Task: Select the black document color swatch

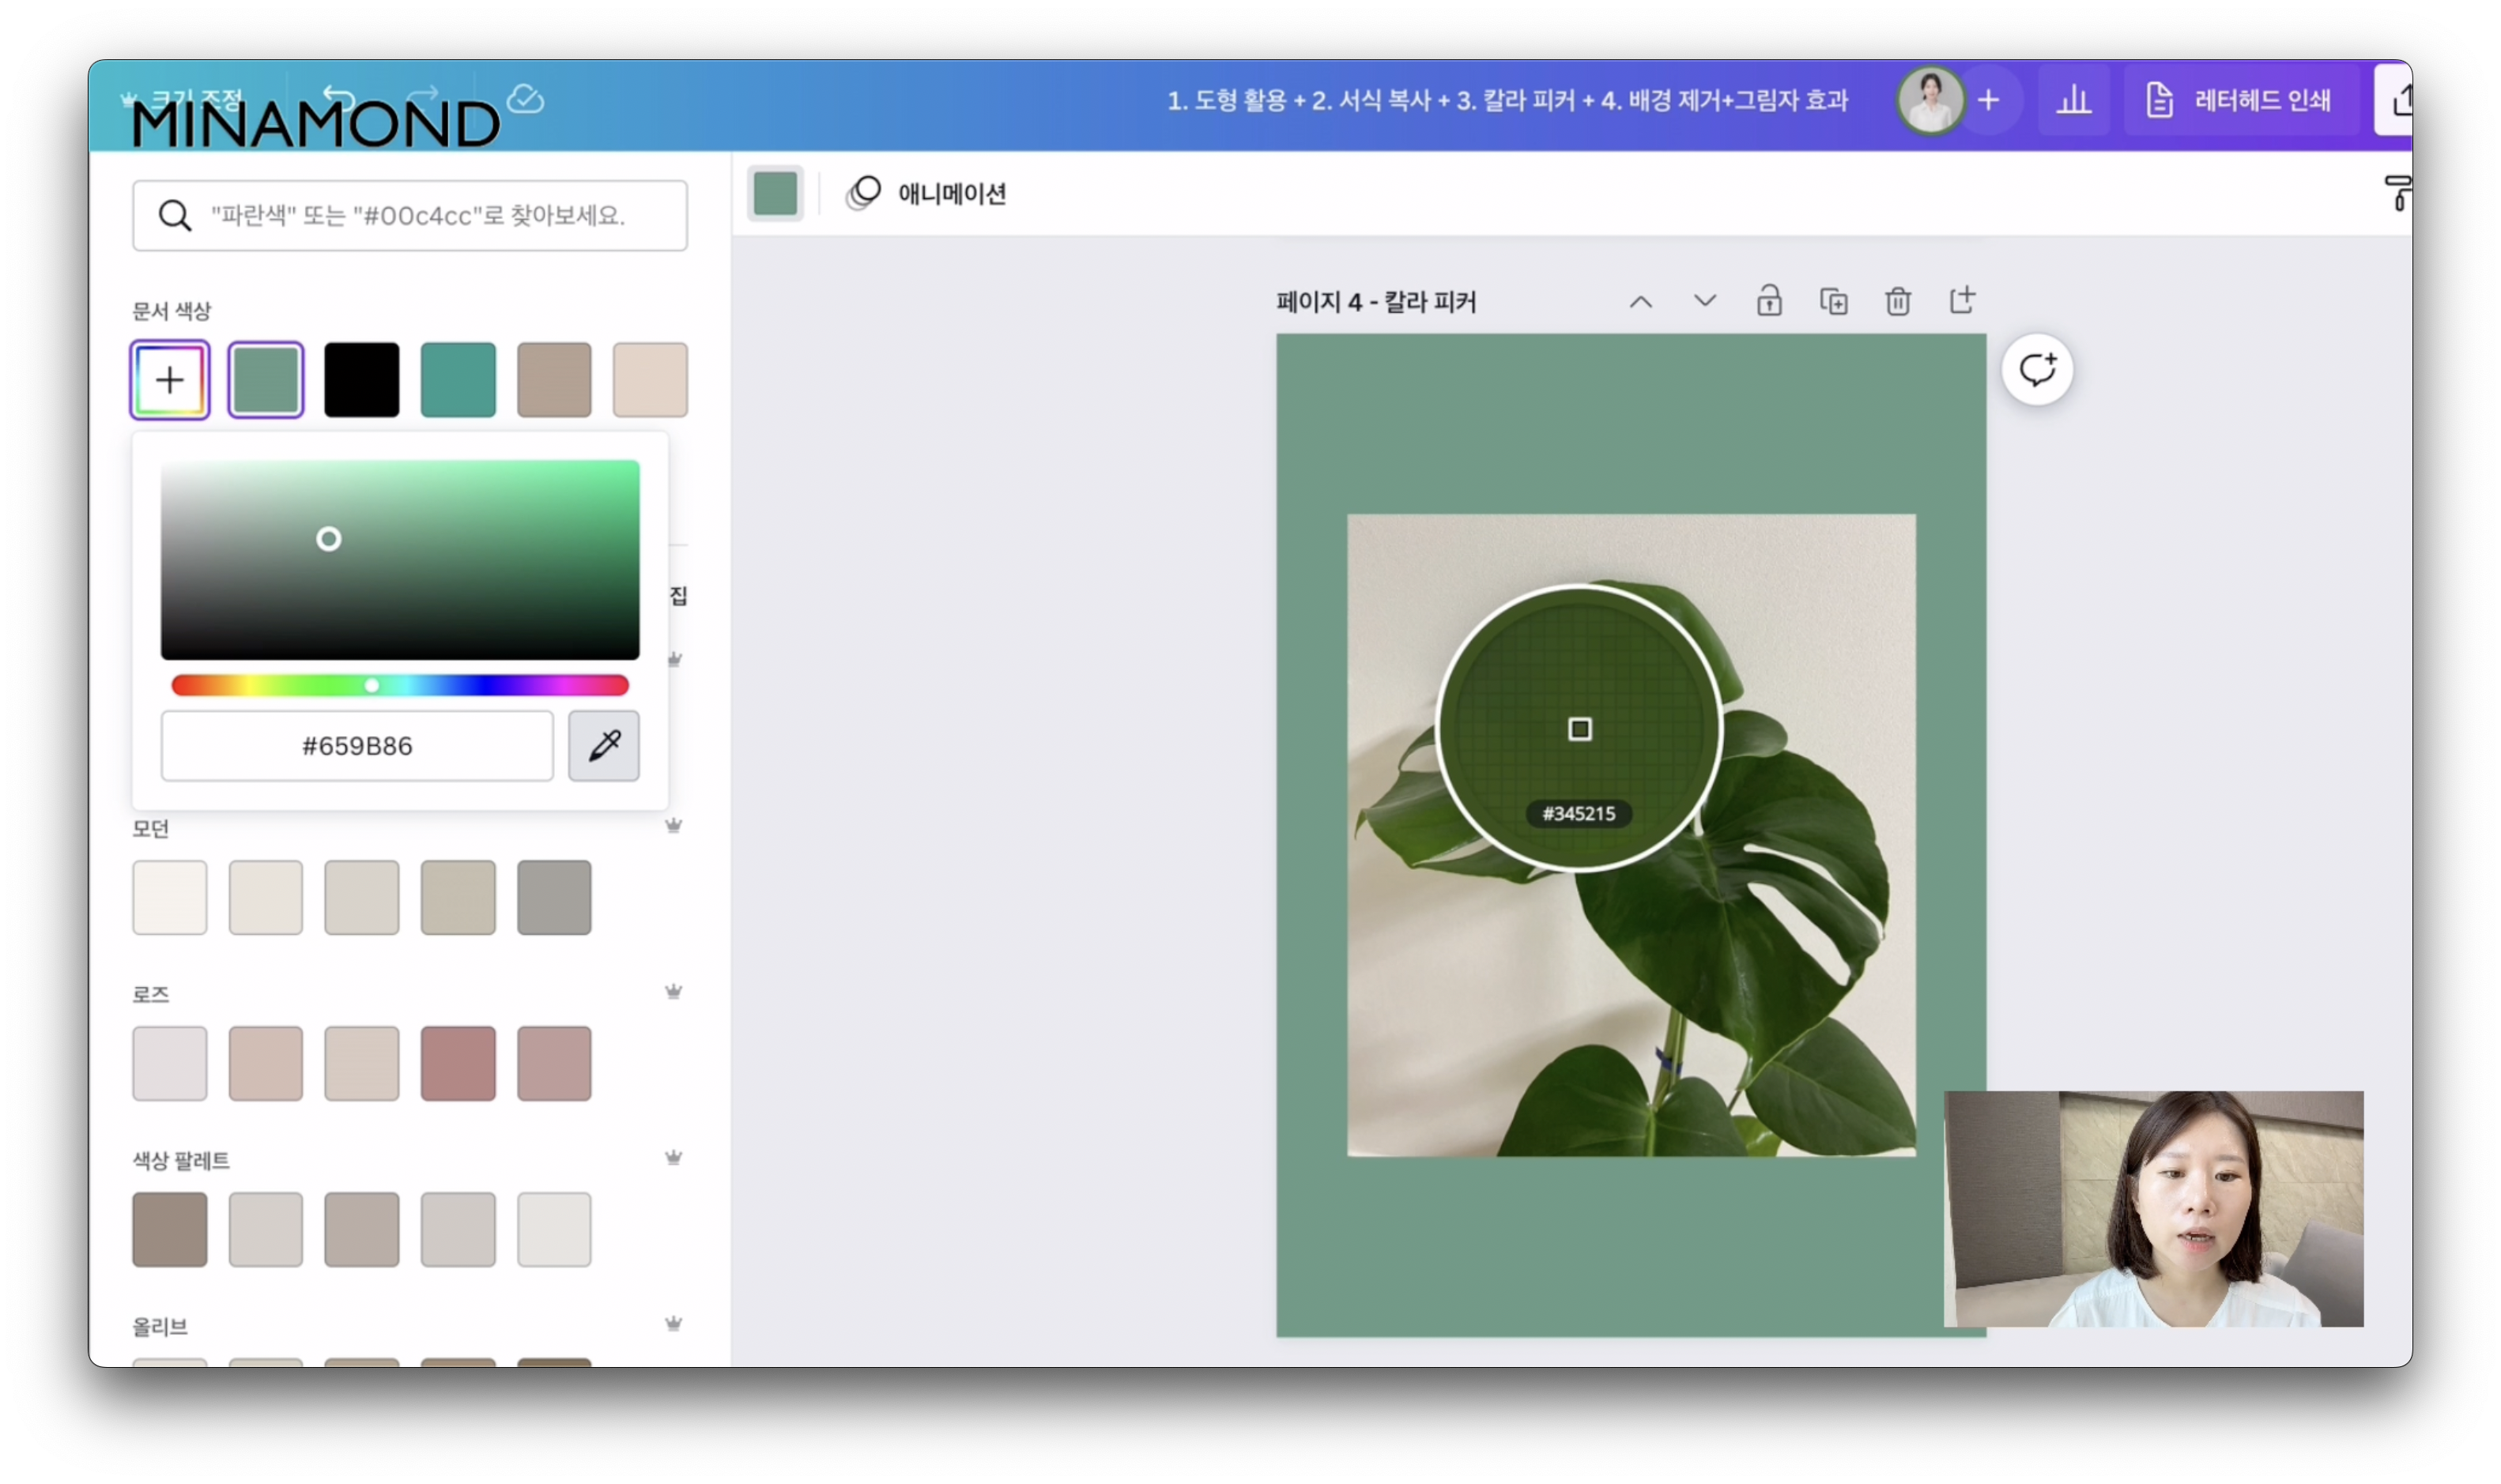Action: (361, 380)
